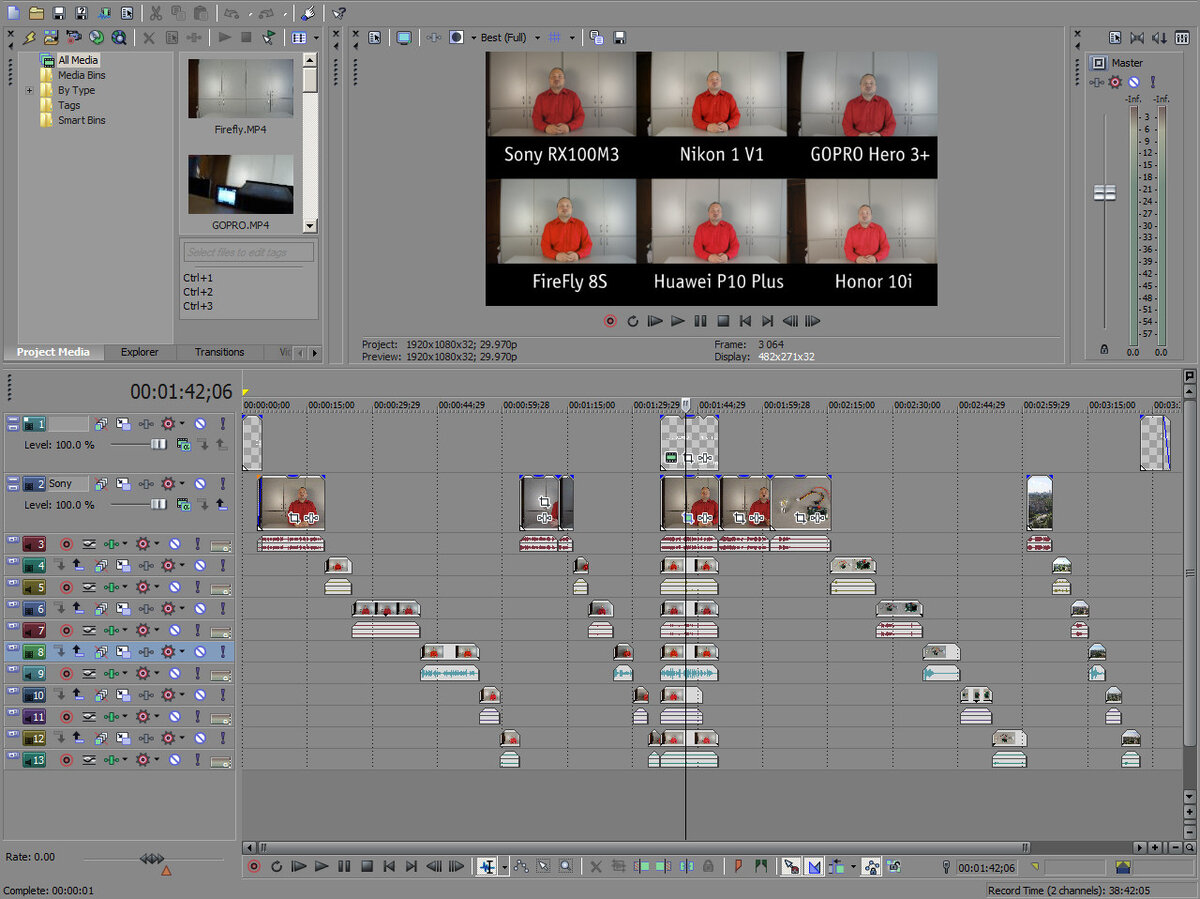Expand the By Type media folder
This screenshot has width=1200, height=899.
(x=29, y=90)
